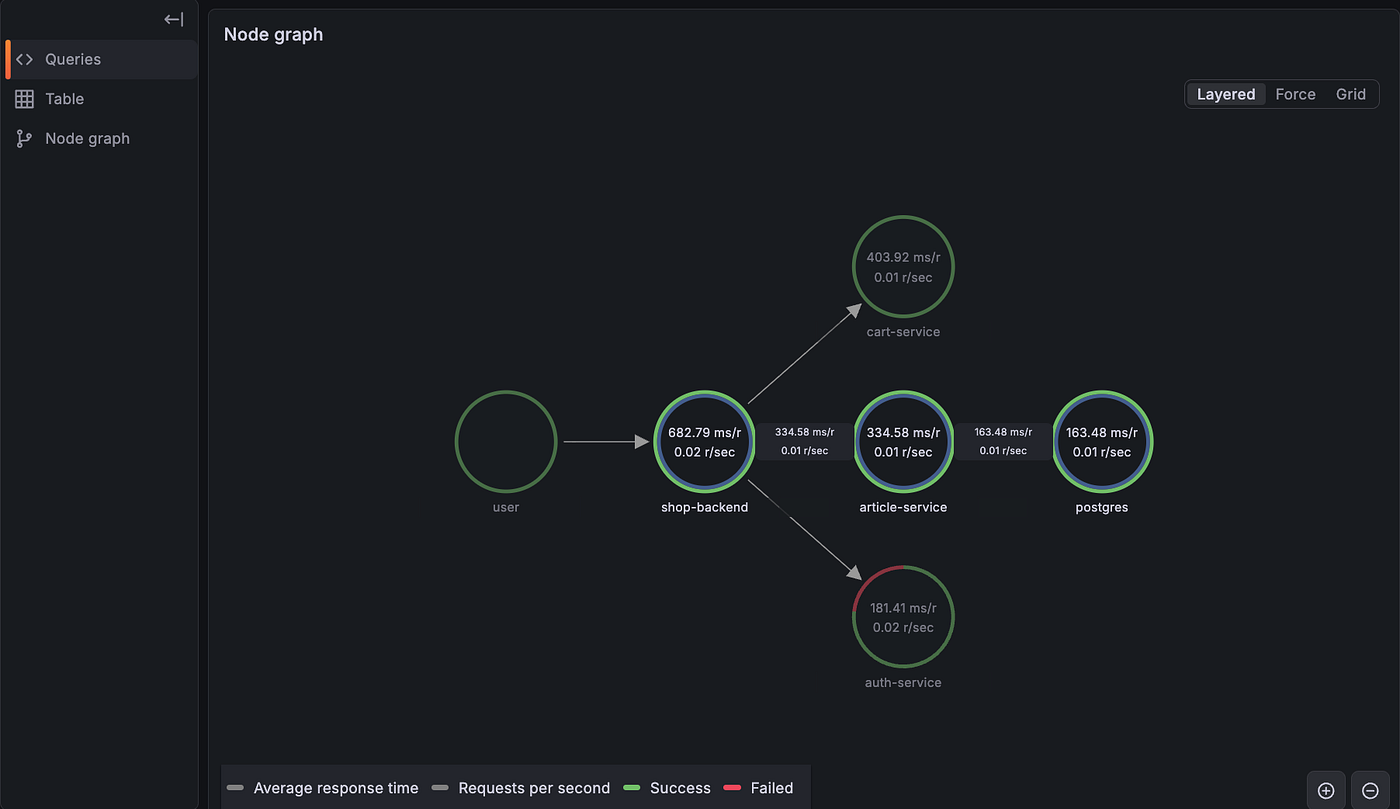
Task: Click the Requests per second legend entry
Action: pyautogui.click(x=521, y=788)
